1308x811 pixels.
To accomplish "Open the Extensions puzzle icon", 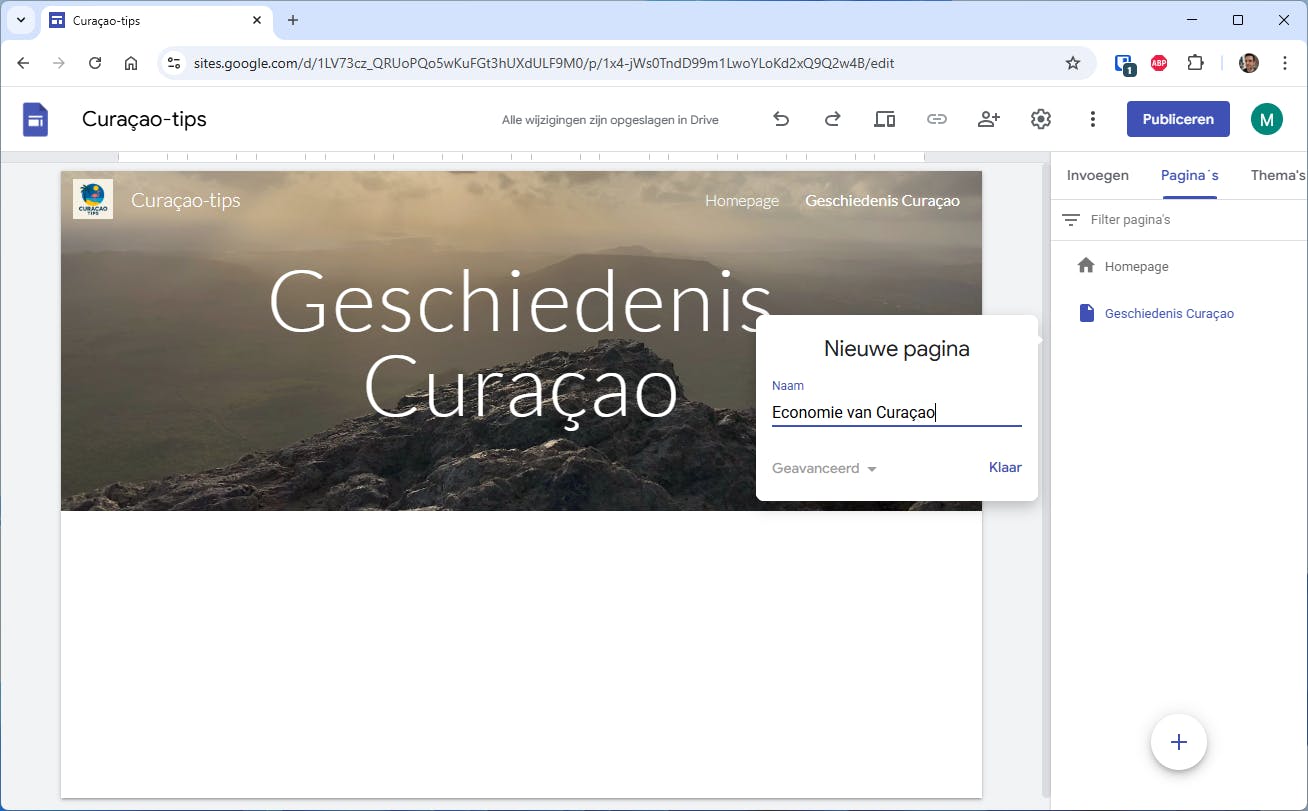I will pyautogui.click(x=1195, y=63).
